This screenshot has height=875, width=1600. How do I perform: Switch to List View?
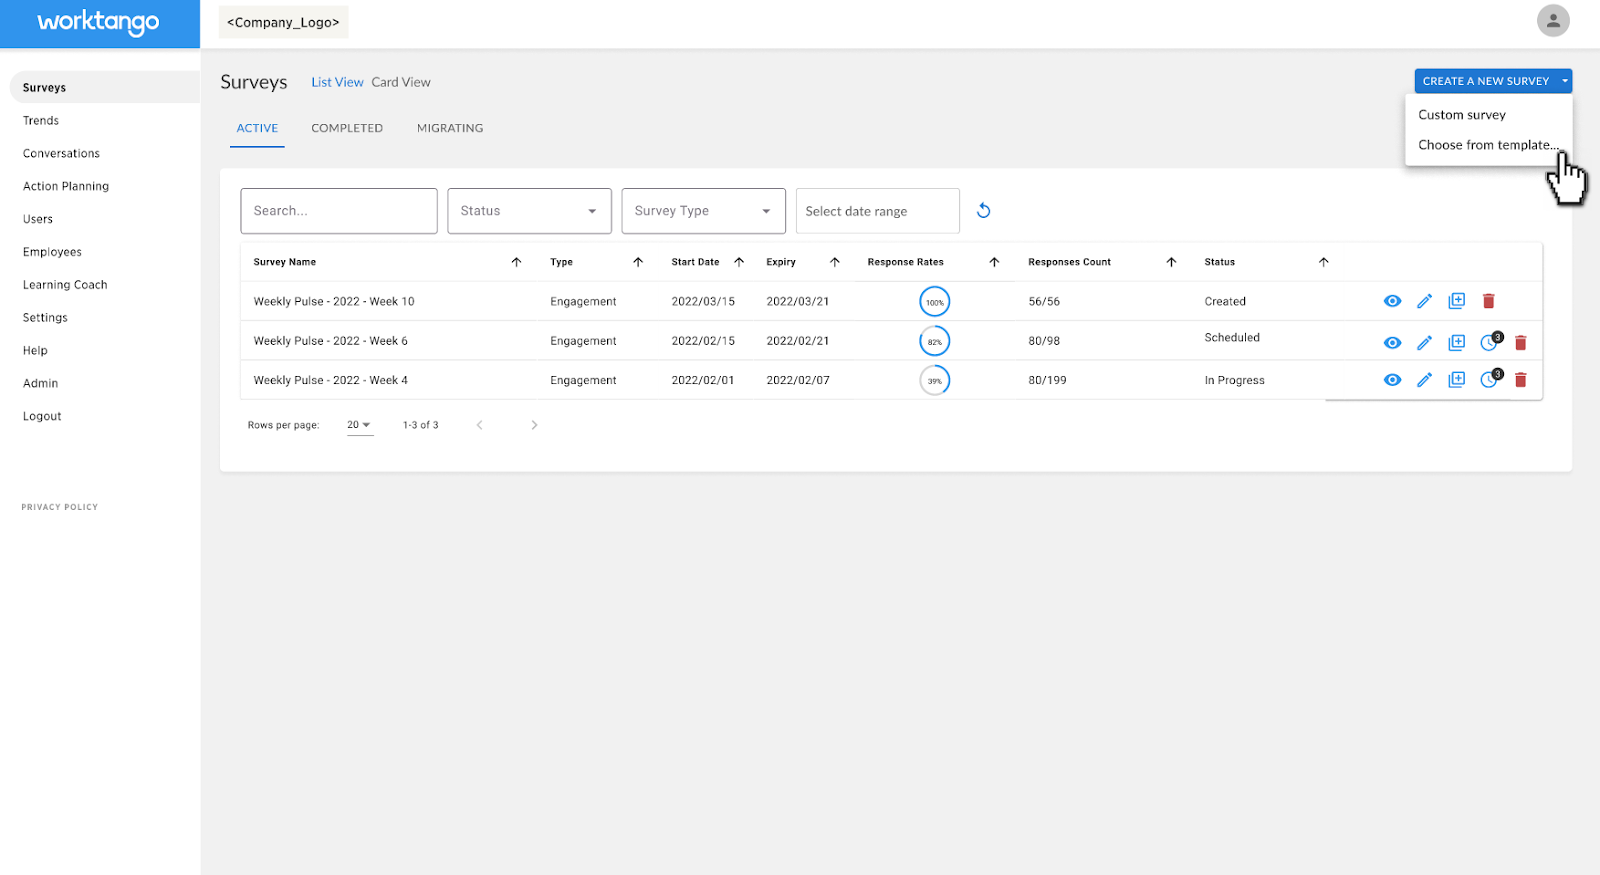coord(337,82)
